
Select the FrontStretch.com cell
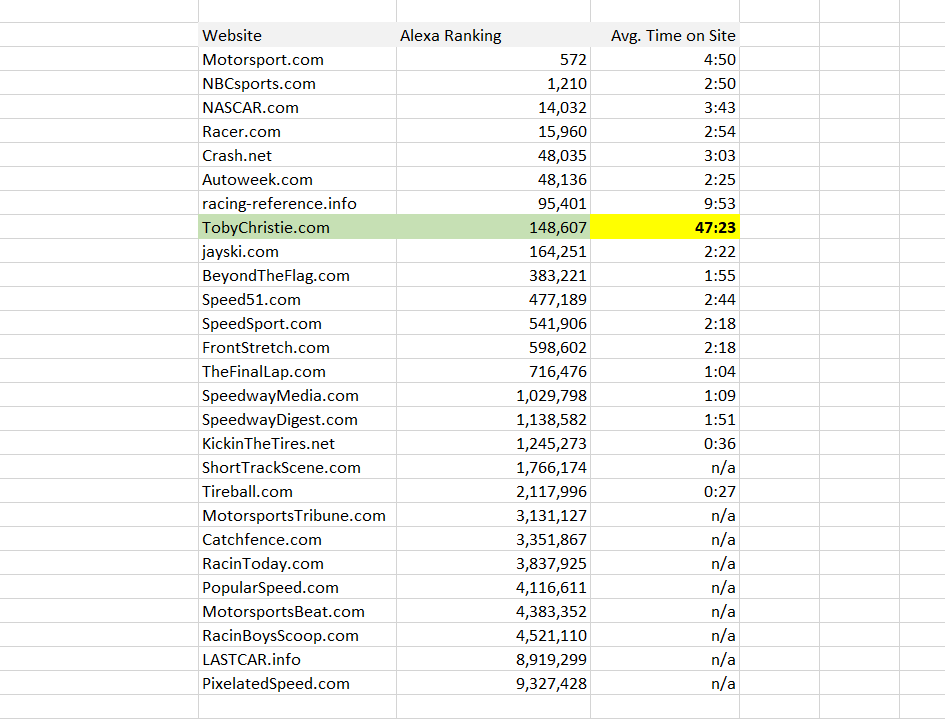coord(297,348)
